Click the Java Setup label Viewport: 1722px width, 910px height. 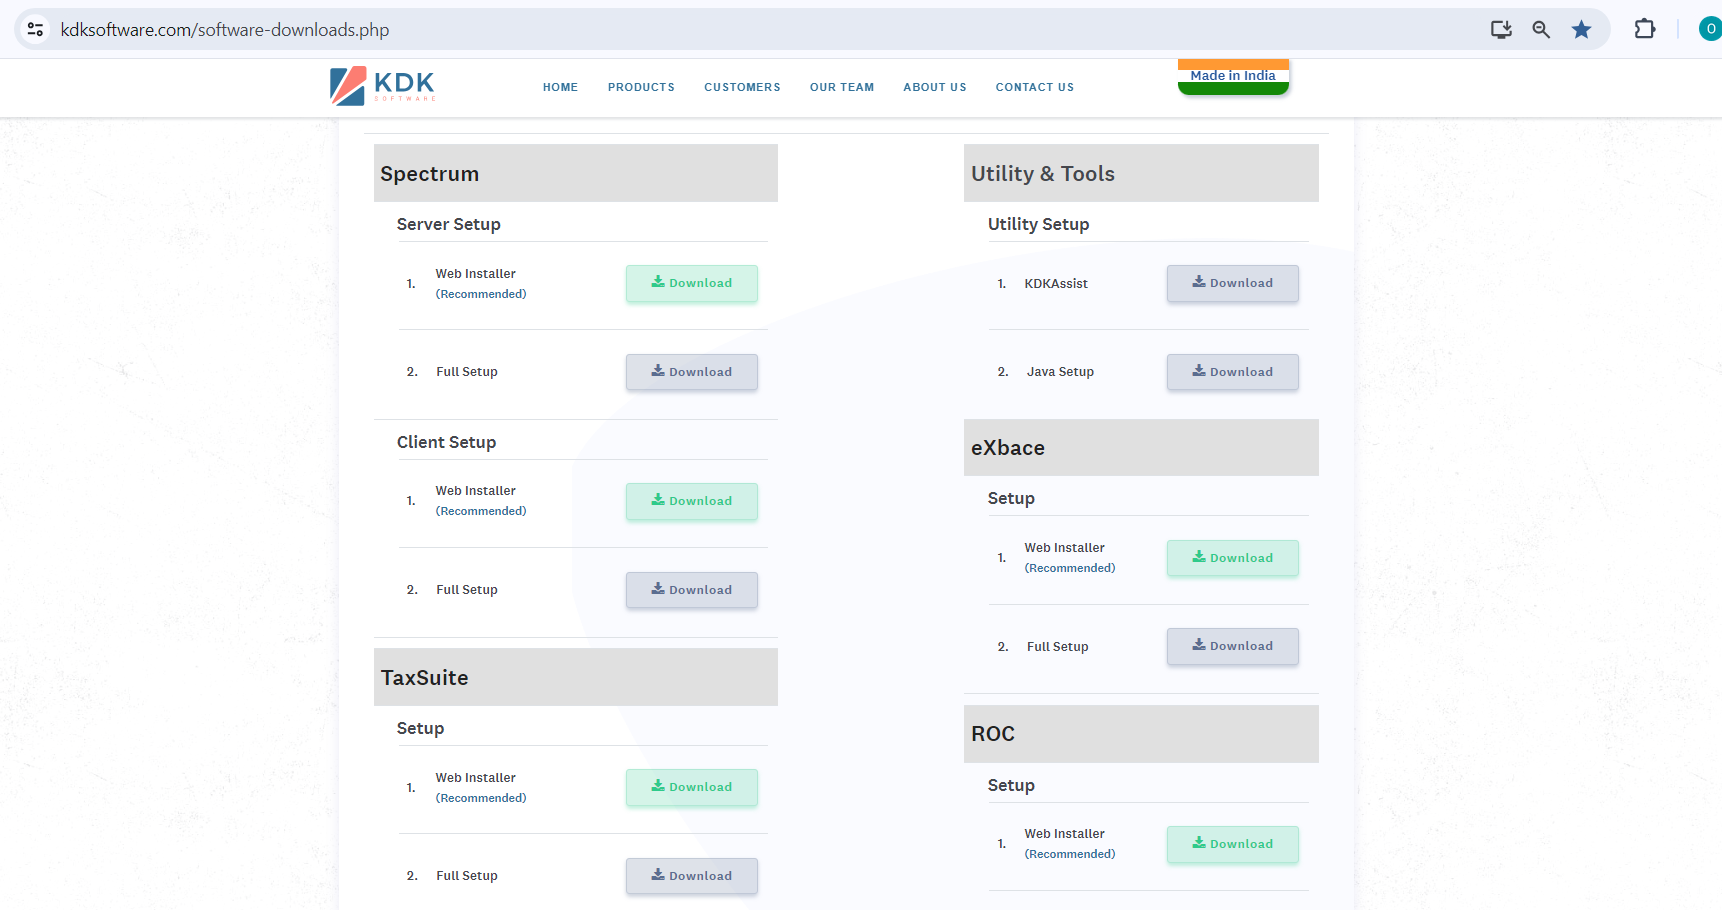[x=1060, y=372]
